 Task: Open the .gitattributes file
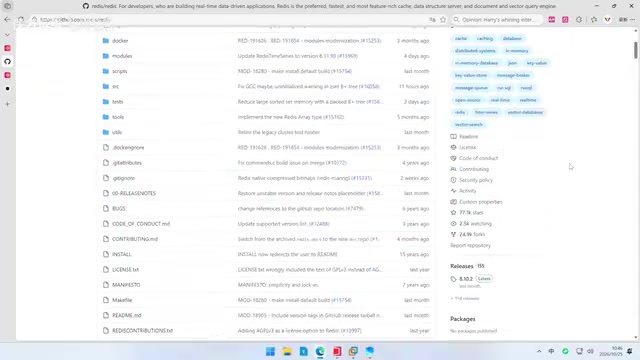point(127,163)
